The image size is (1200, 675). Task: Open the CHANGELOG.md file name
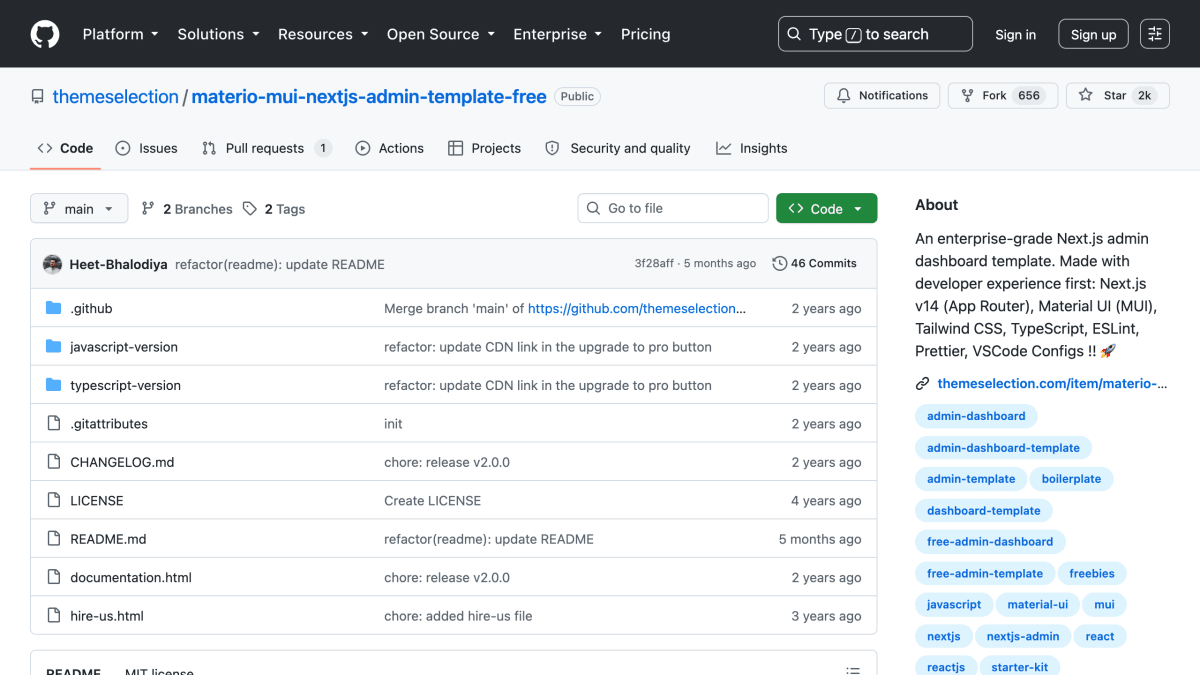(x=122, y=462)
